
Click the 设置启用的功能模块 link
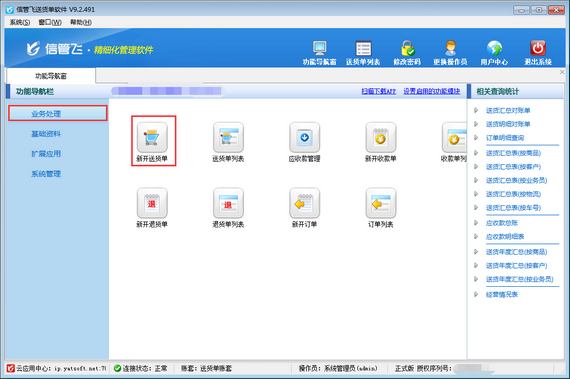coord(431,91)
